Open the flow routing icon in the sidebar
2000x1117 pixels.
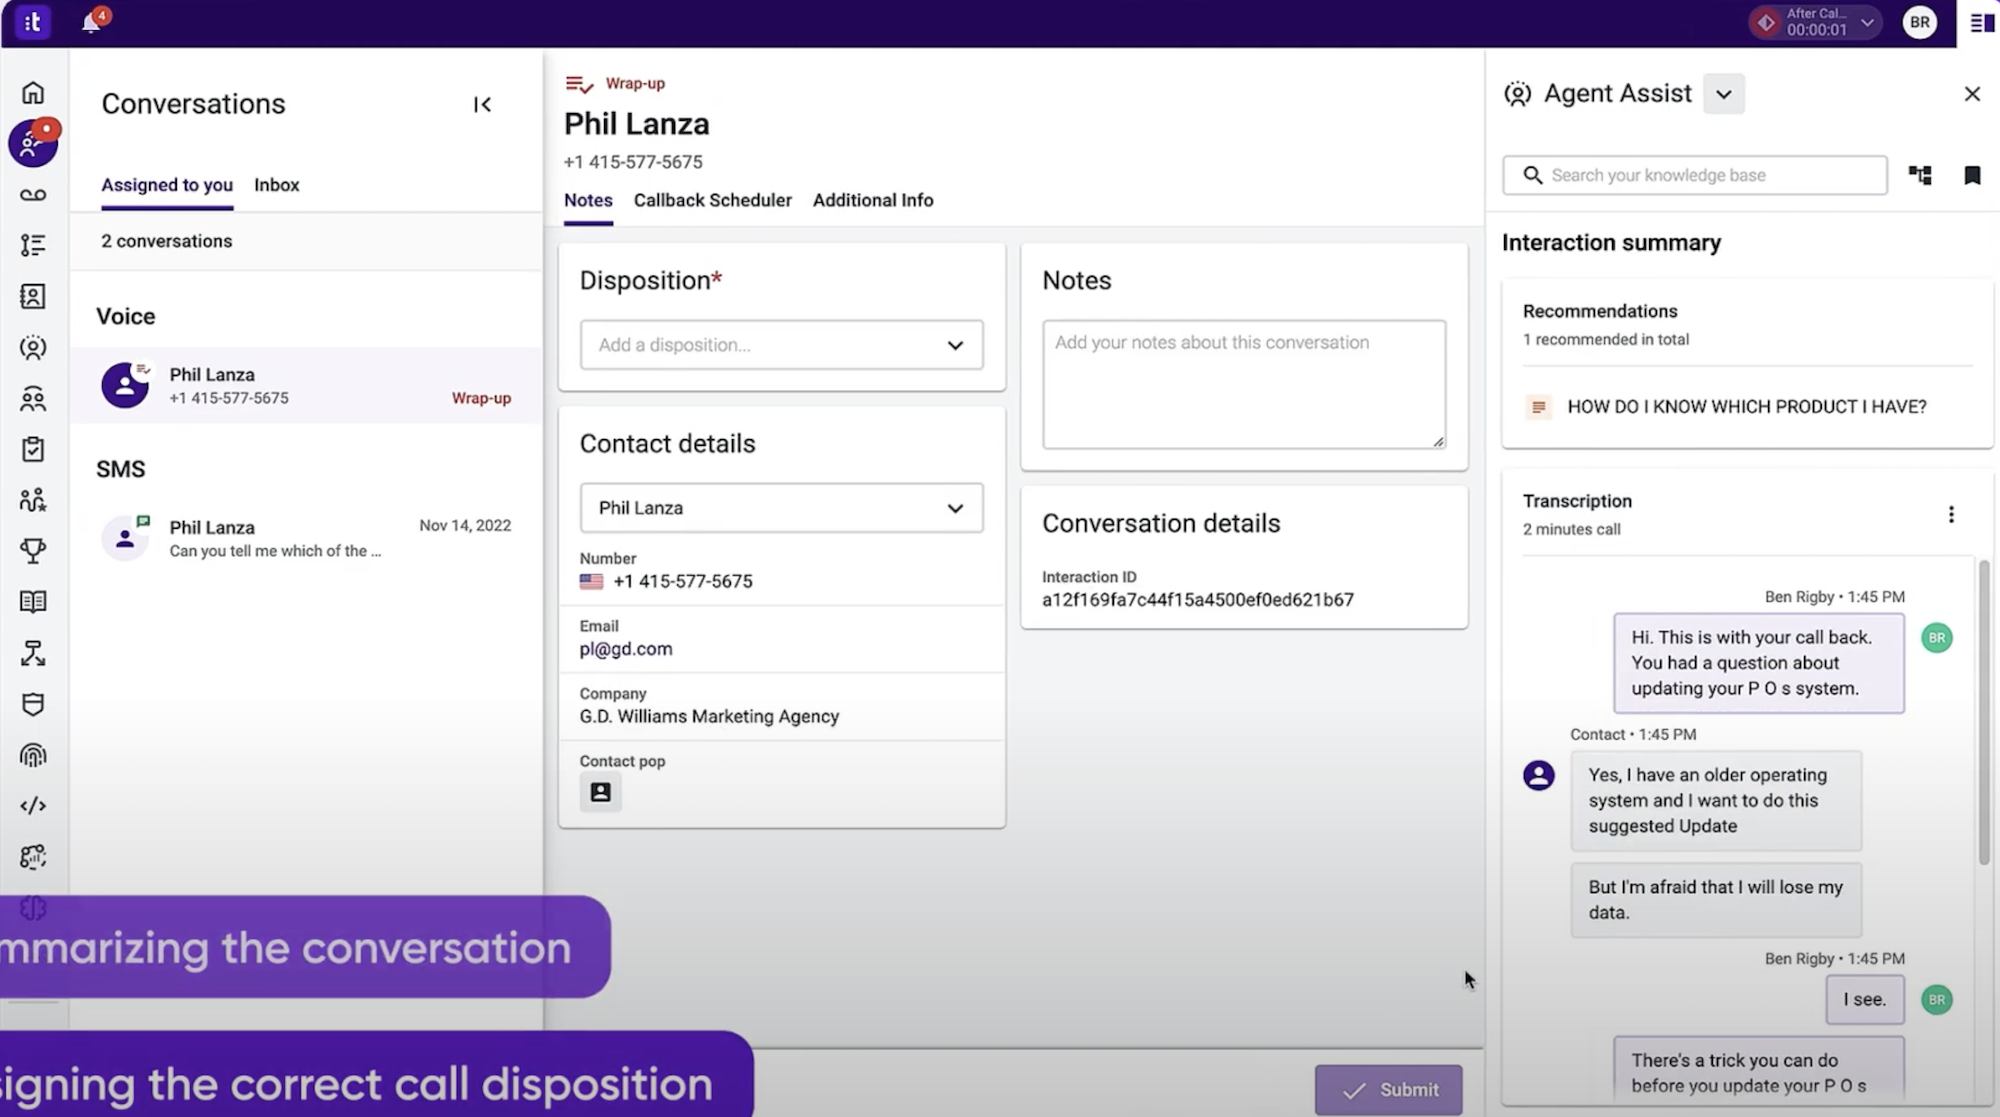[33, 653]
